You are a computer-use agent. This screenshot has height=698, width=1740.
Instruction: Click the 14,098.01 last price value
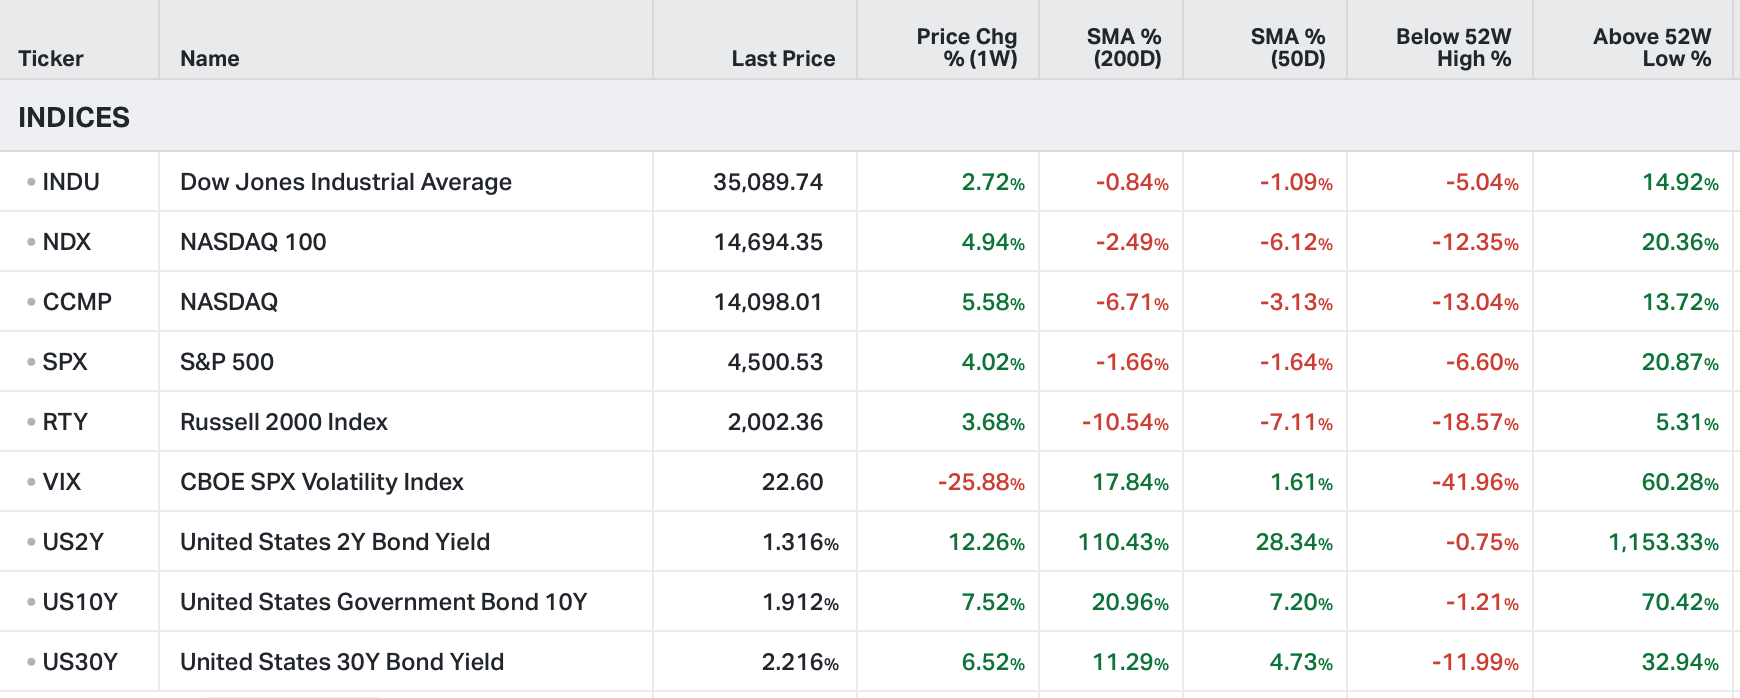[768, 302]
